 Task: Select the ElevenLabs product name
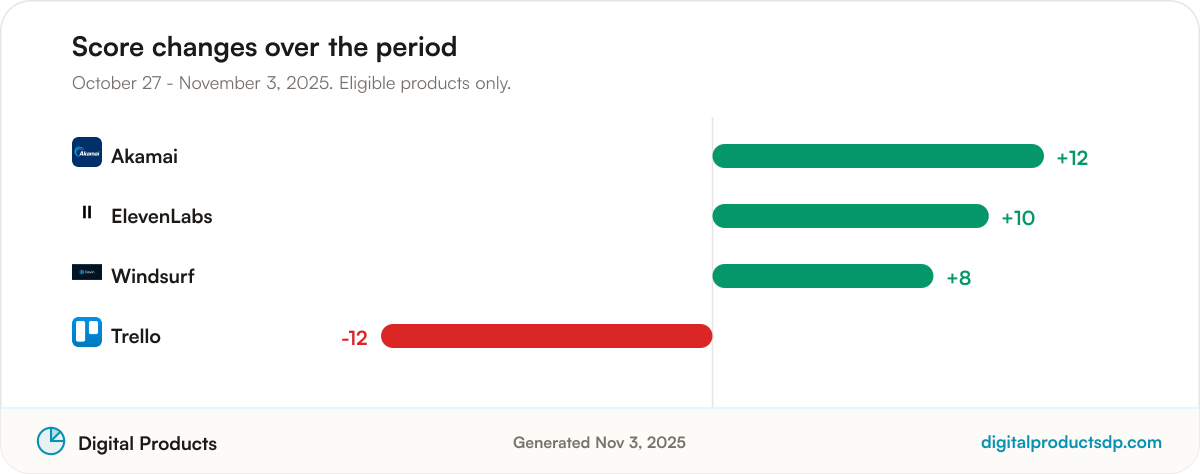click(x=162, y=216)
